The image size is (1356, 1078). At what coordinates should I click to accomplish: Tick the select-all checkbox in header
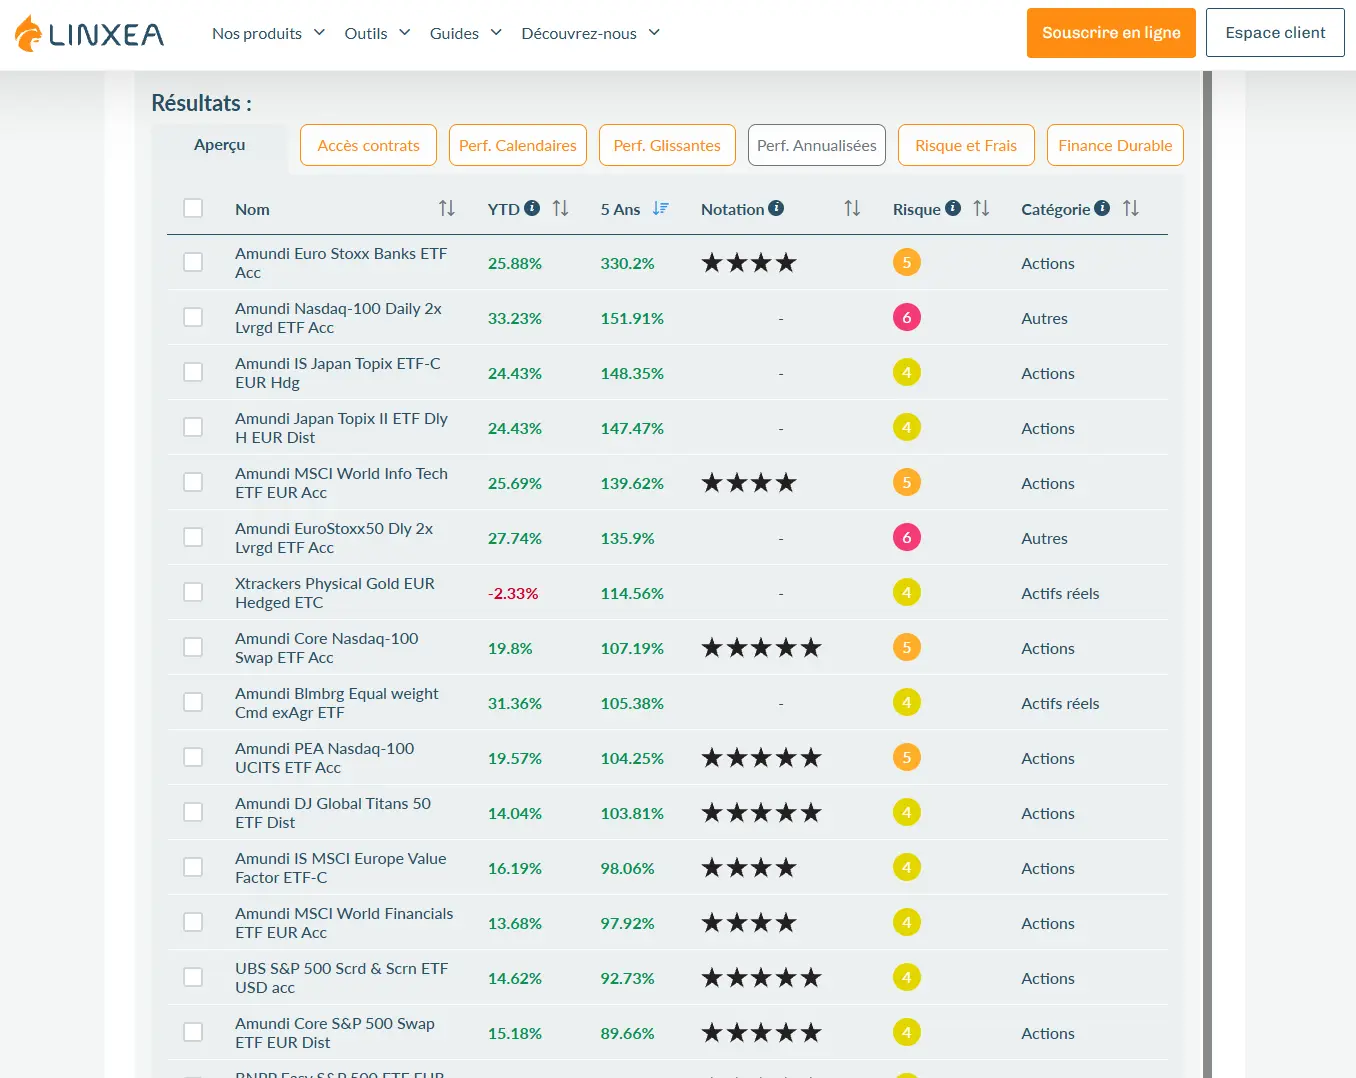193,208
